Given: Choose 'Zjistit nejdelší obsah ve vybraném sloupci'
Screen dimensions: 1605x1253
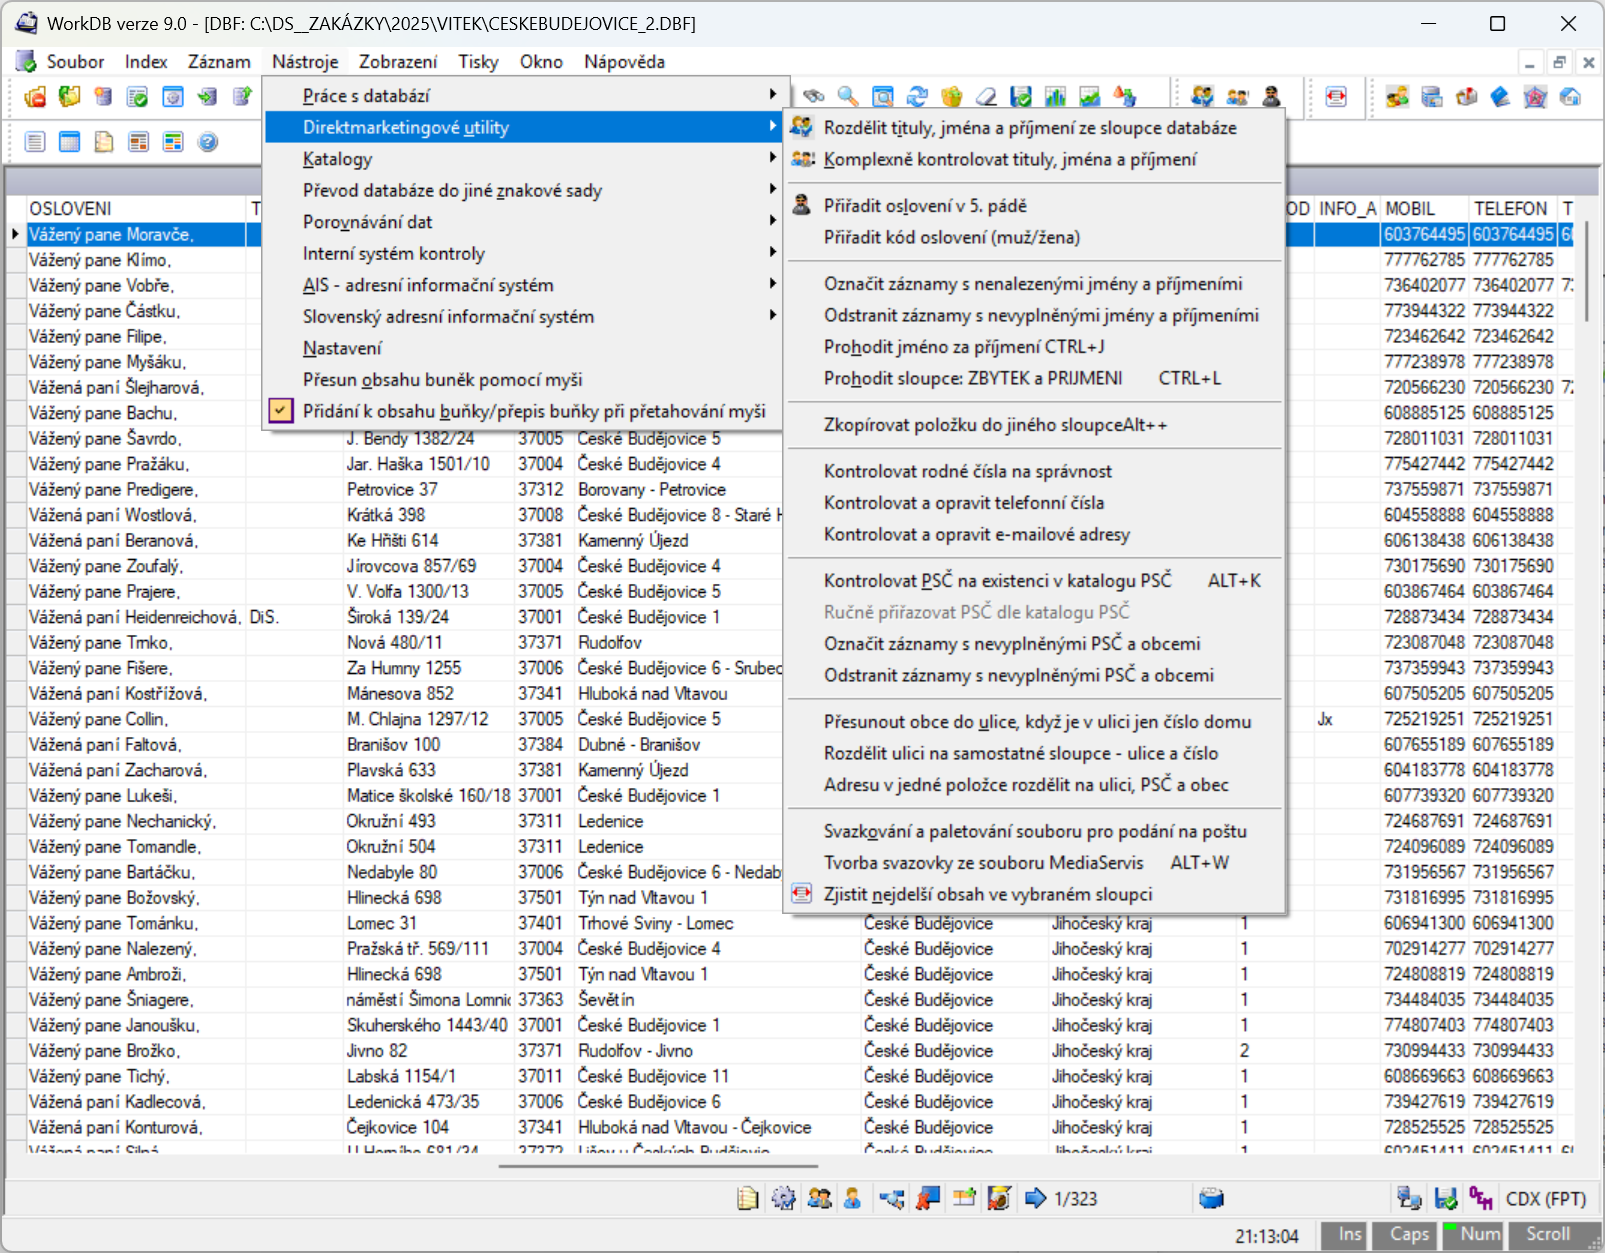Looking at the screenshot, I should (1034, 894).
